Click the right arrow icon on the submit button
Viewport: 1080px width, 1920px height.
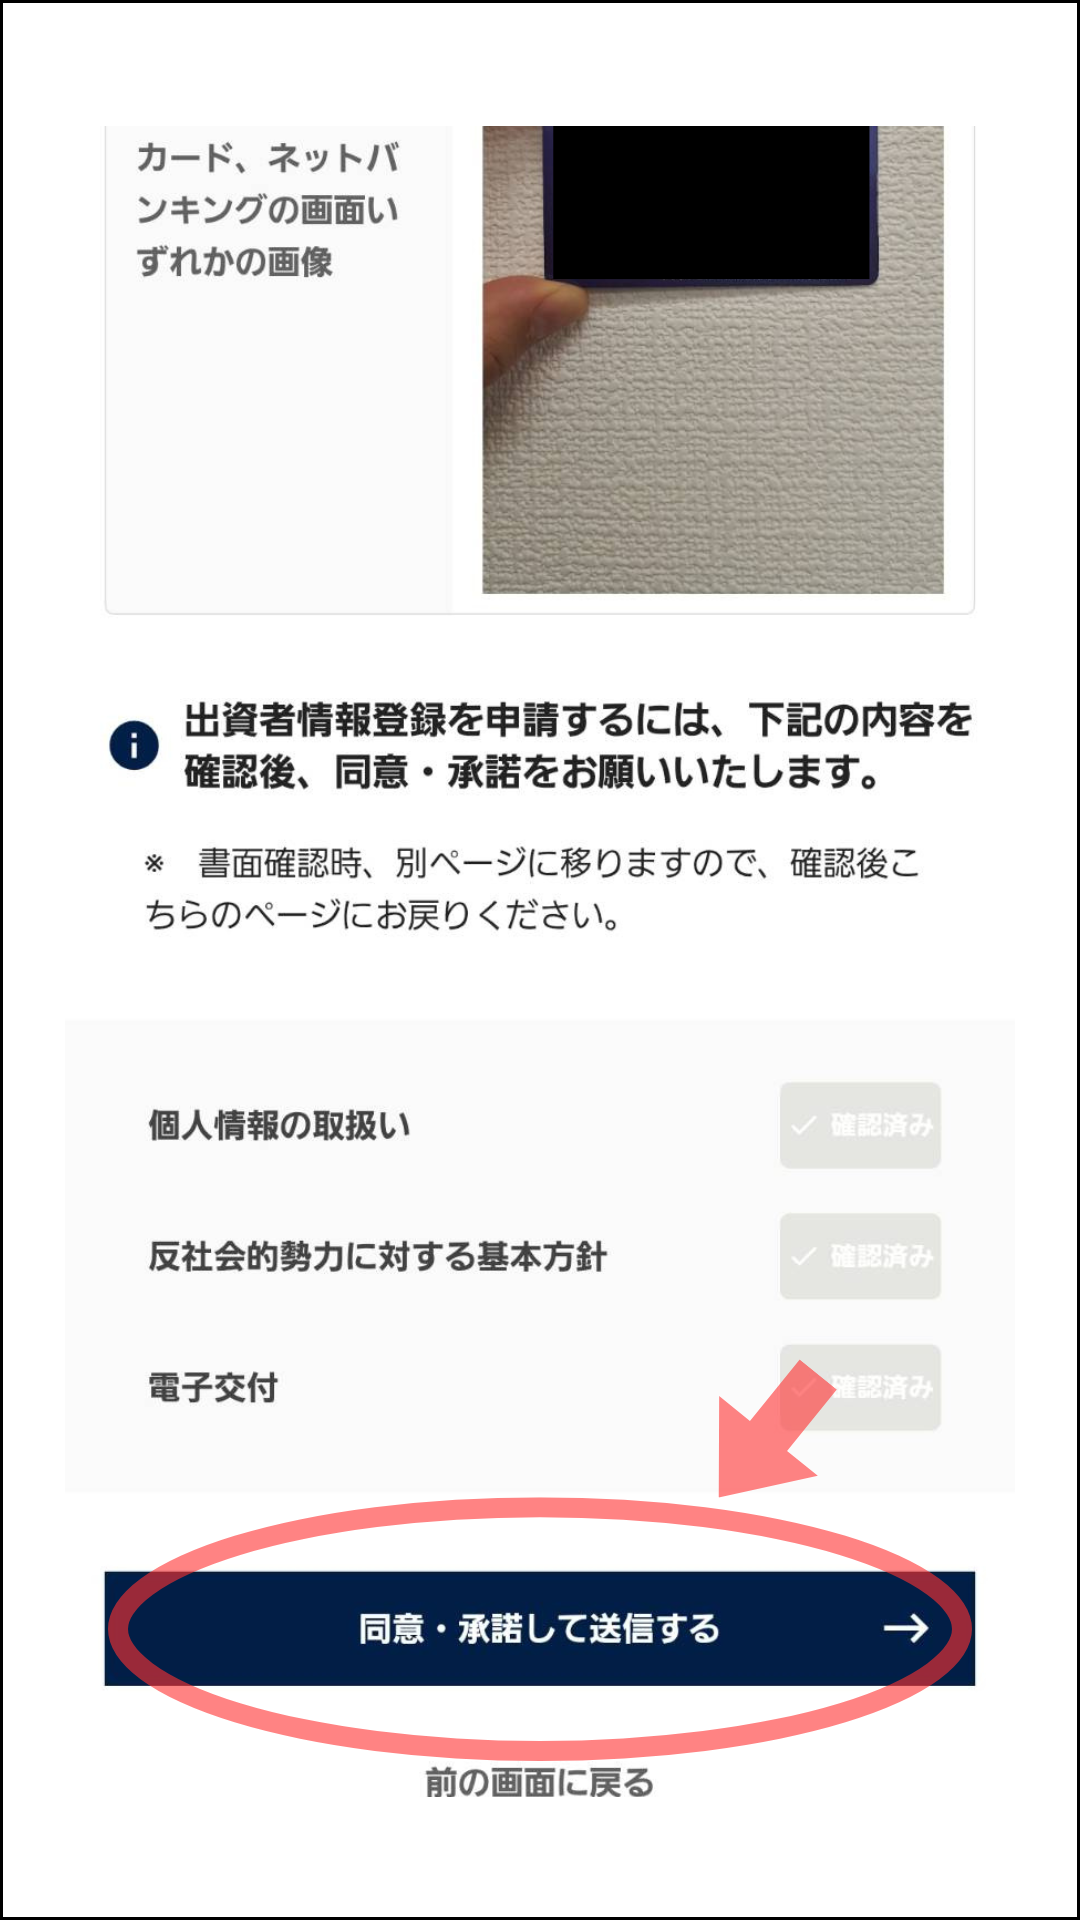tap(906, 1628)
